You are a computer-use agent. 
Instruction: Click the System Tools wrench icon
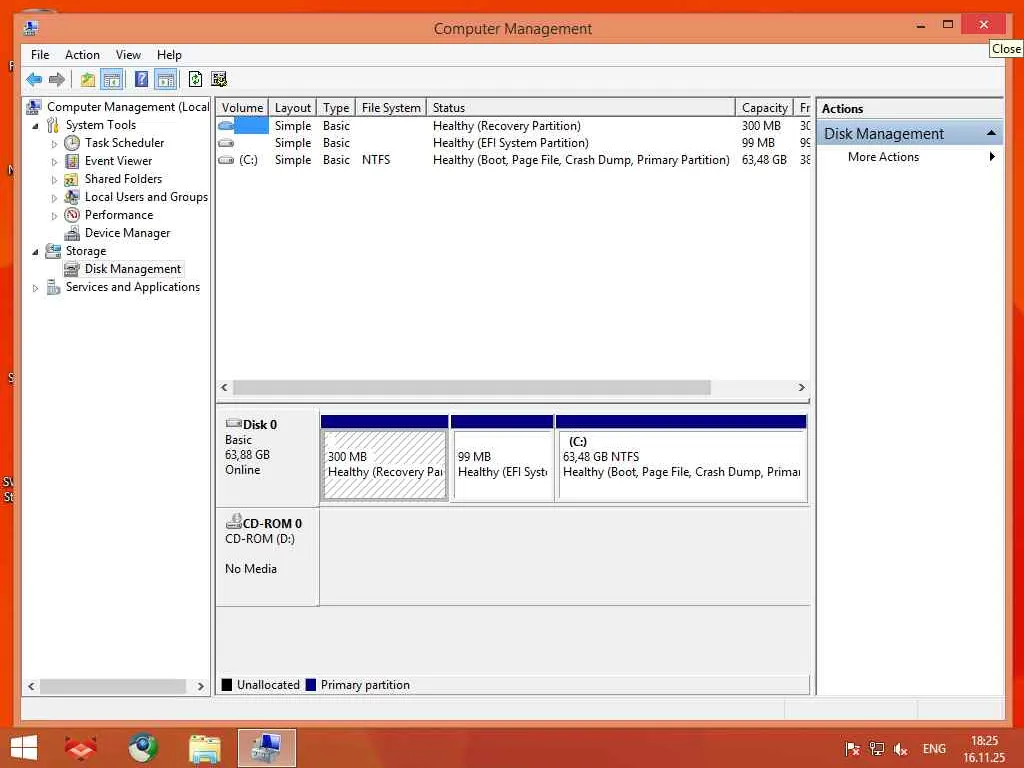coord(53,125)
